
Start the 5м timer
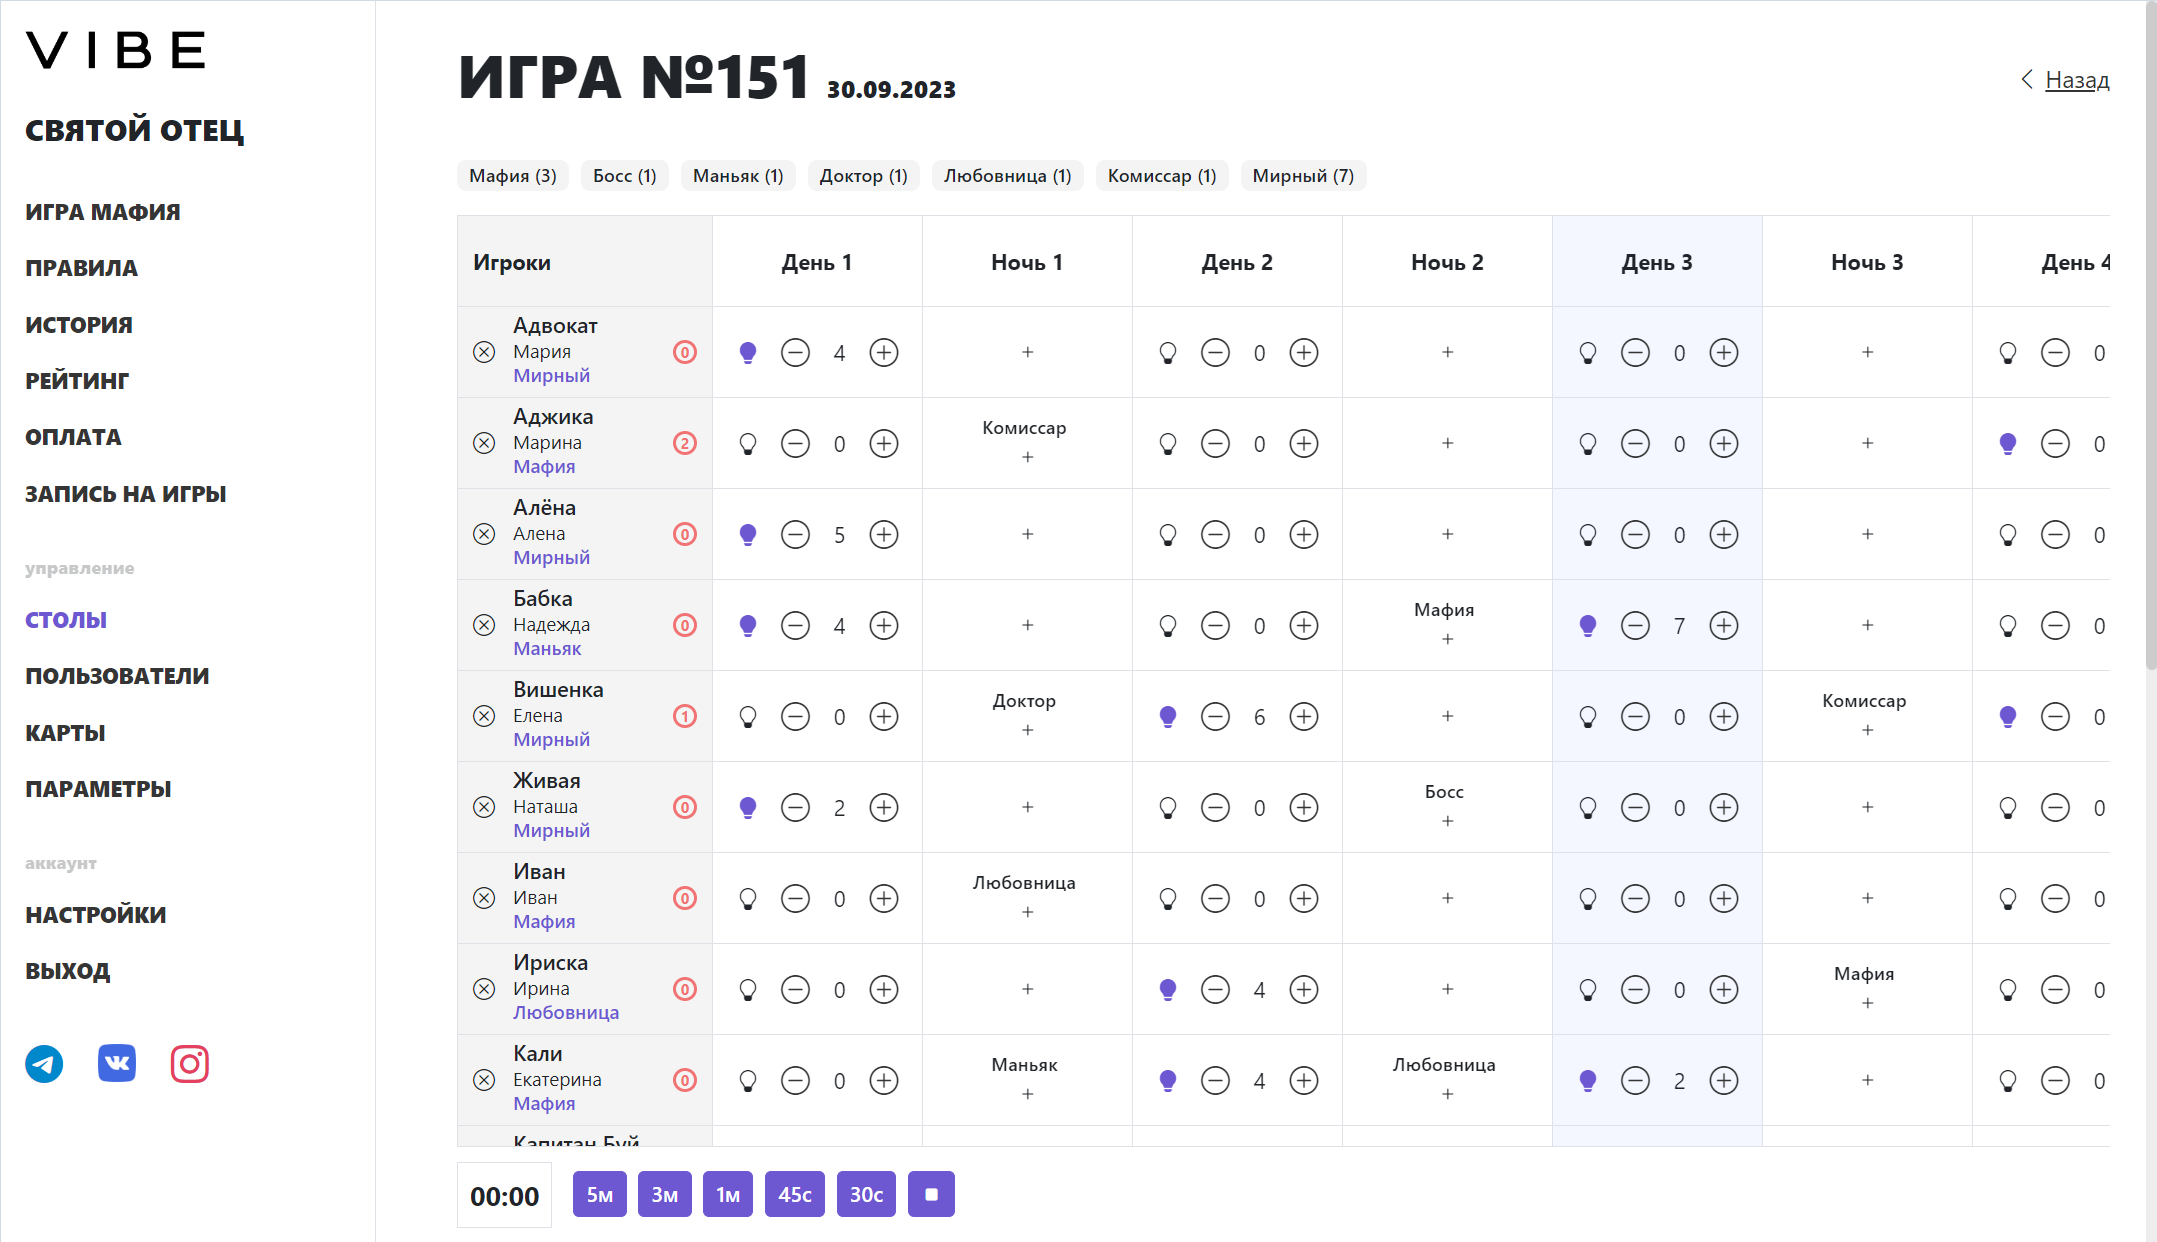click(x=600, y=1194)
